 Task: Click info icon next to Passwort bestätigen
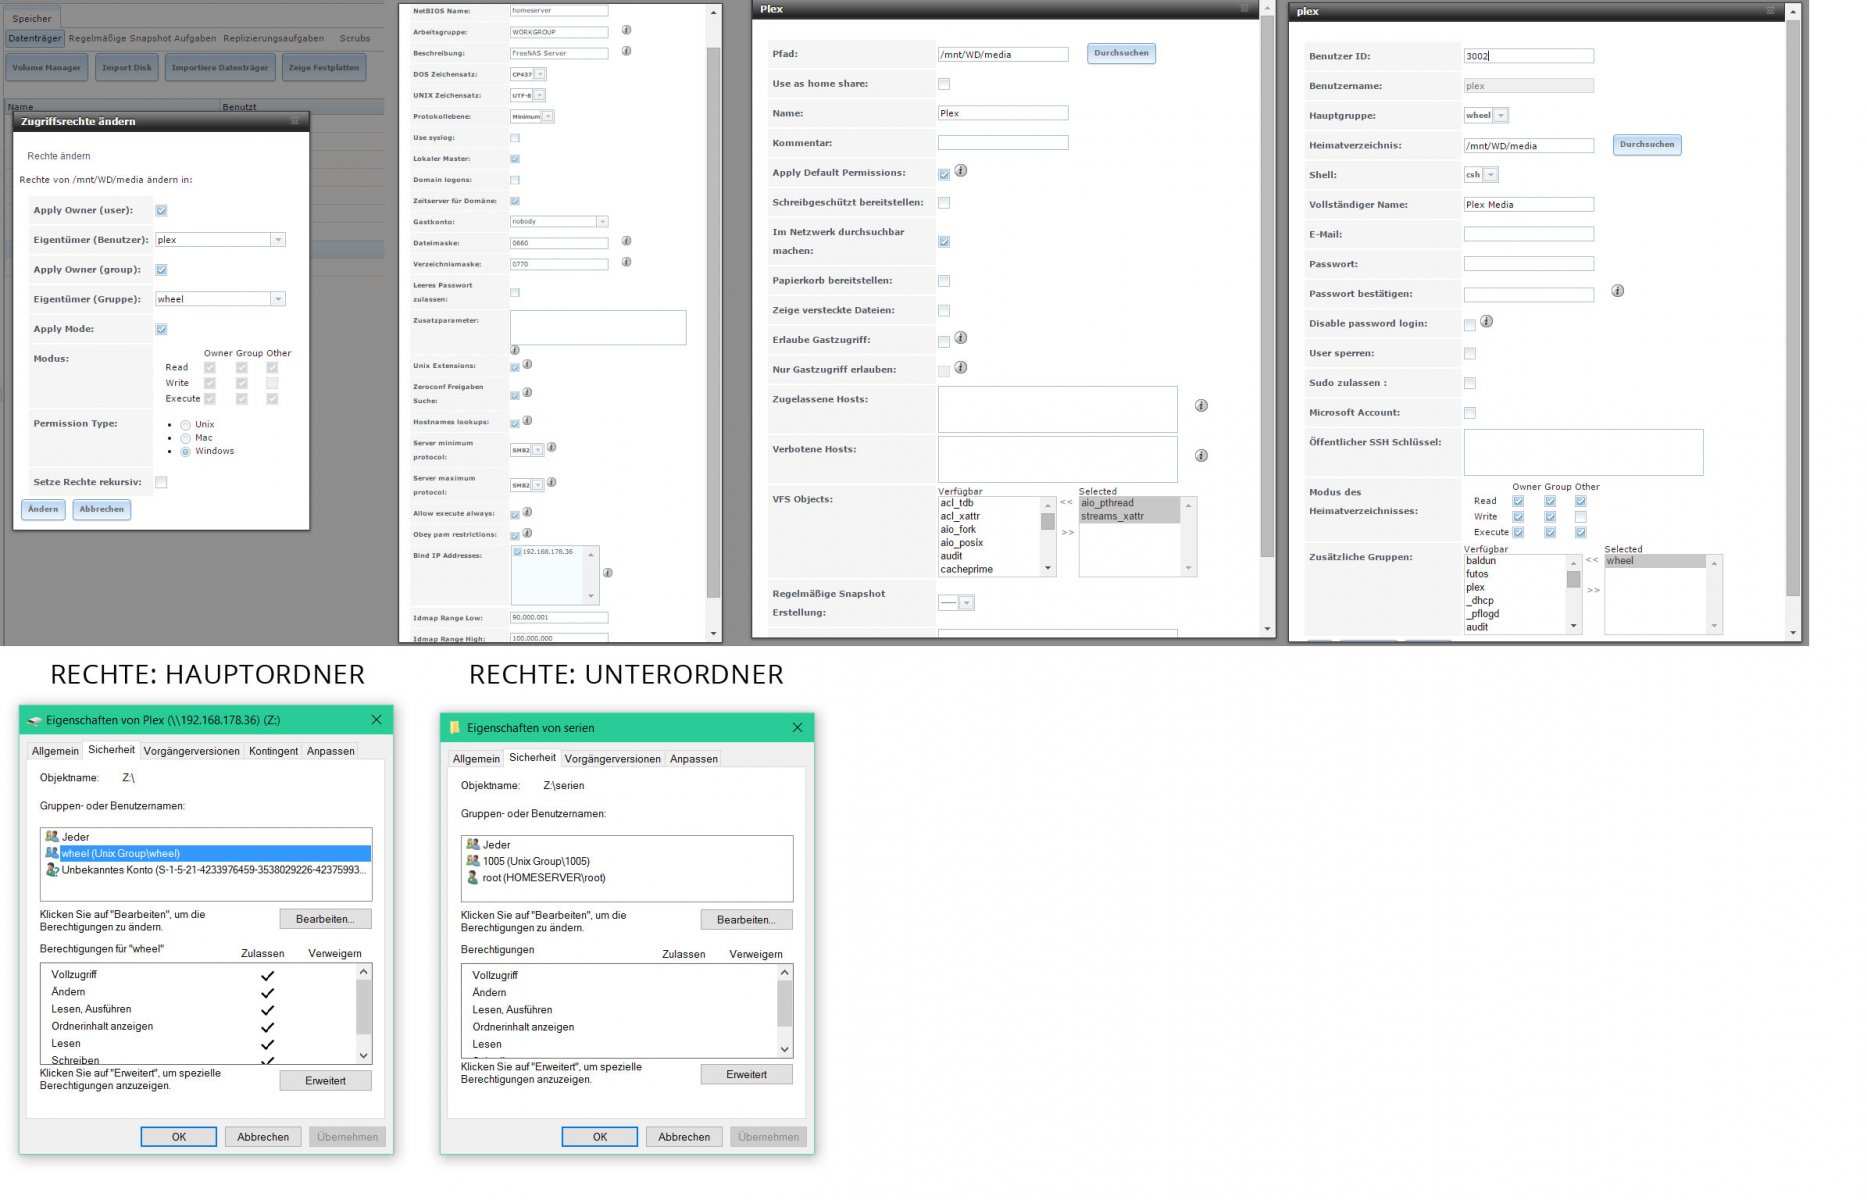1617,291
